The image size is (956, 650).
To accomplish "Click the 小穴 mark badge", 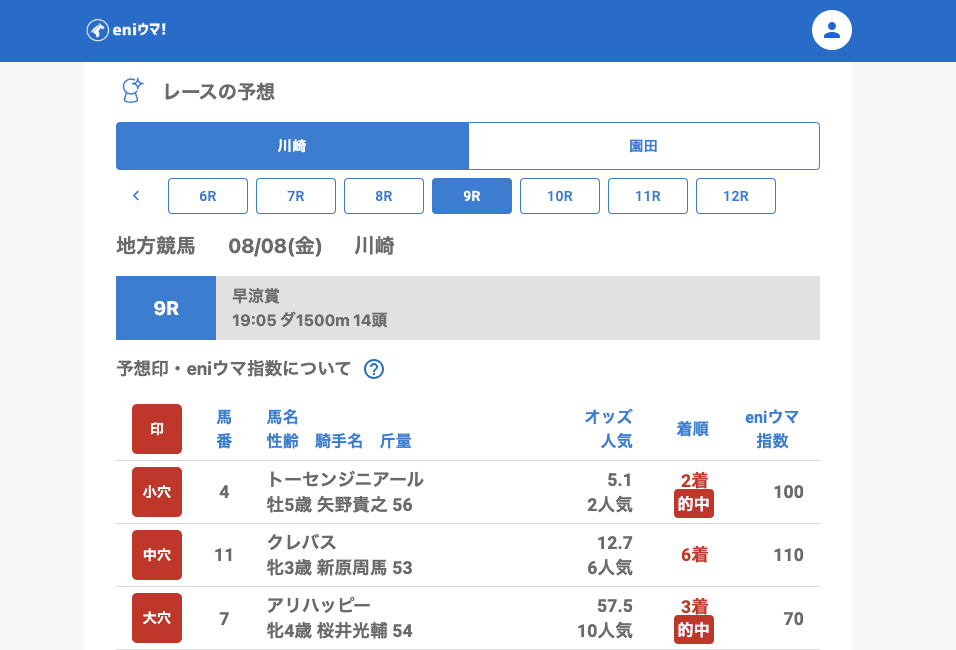I will [x=157, y=492].
